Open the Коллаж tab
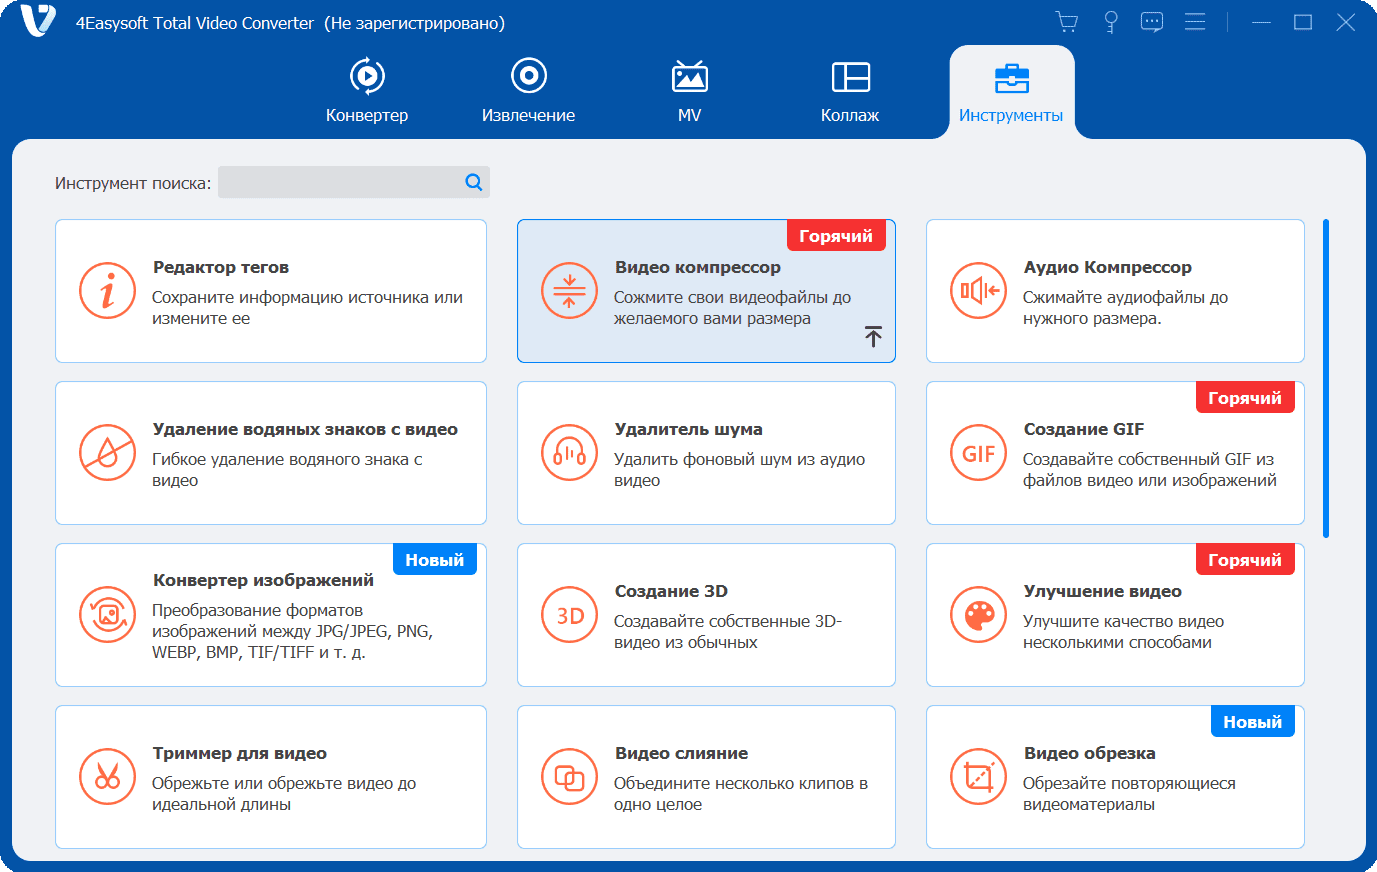Viewport: 1377px width, 872px height. tap(850, 91)
